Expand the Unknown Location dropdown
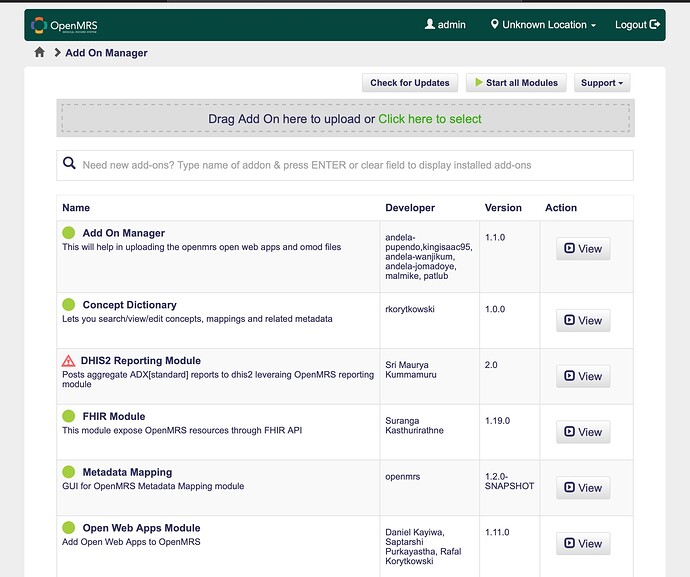 tap(543, 25)
